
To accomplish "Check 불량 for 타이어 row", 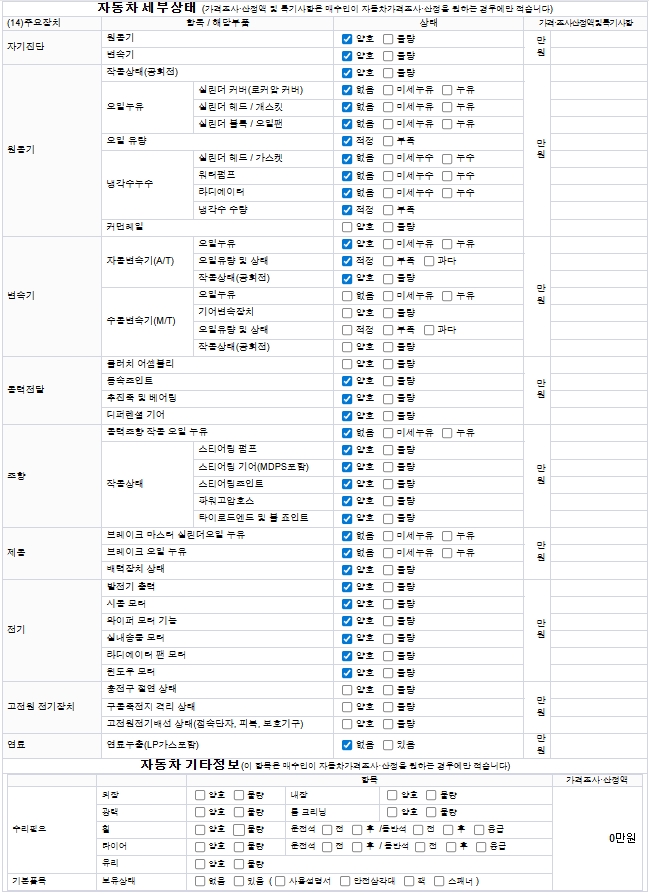I will click(x=239, y=846).
